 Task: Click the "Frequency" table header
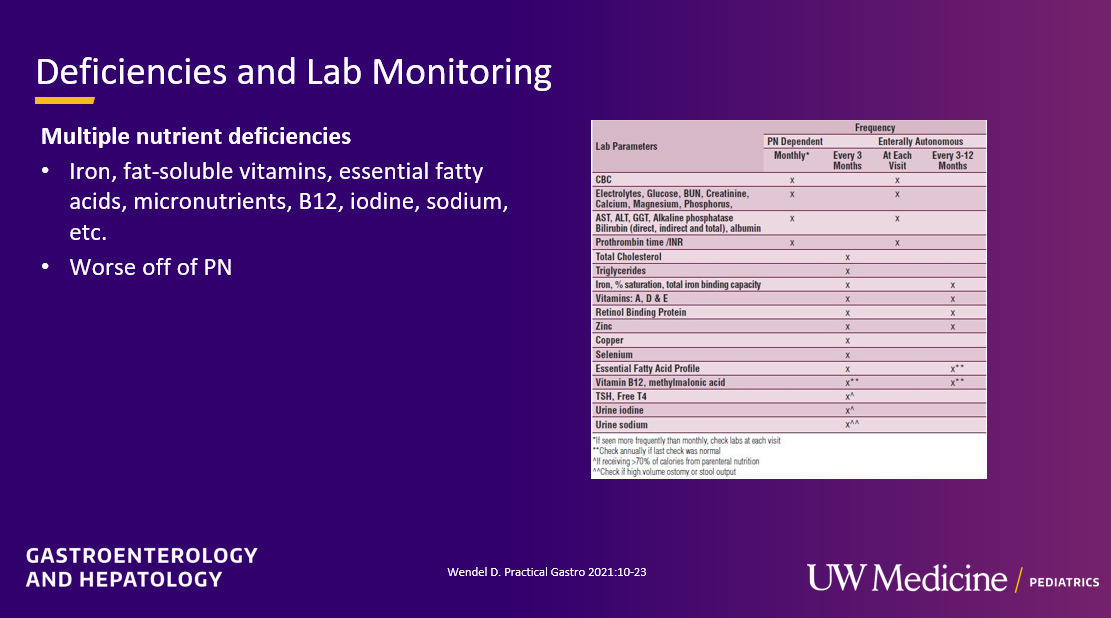[875, 128]
